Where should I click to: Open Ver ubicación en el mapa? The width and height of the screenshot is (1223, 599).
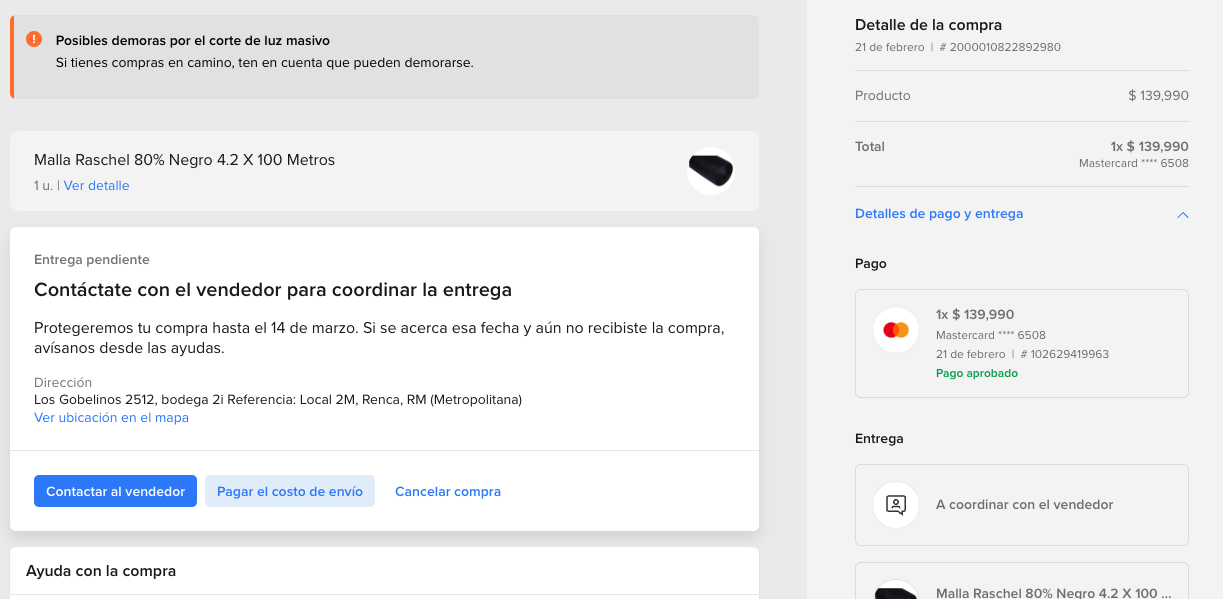[x=111, y=418]
